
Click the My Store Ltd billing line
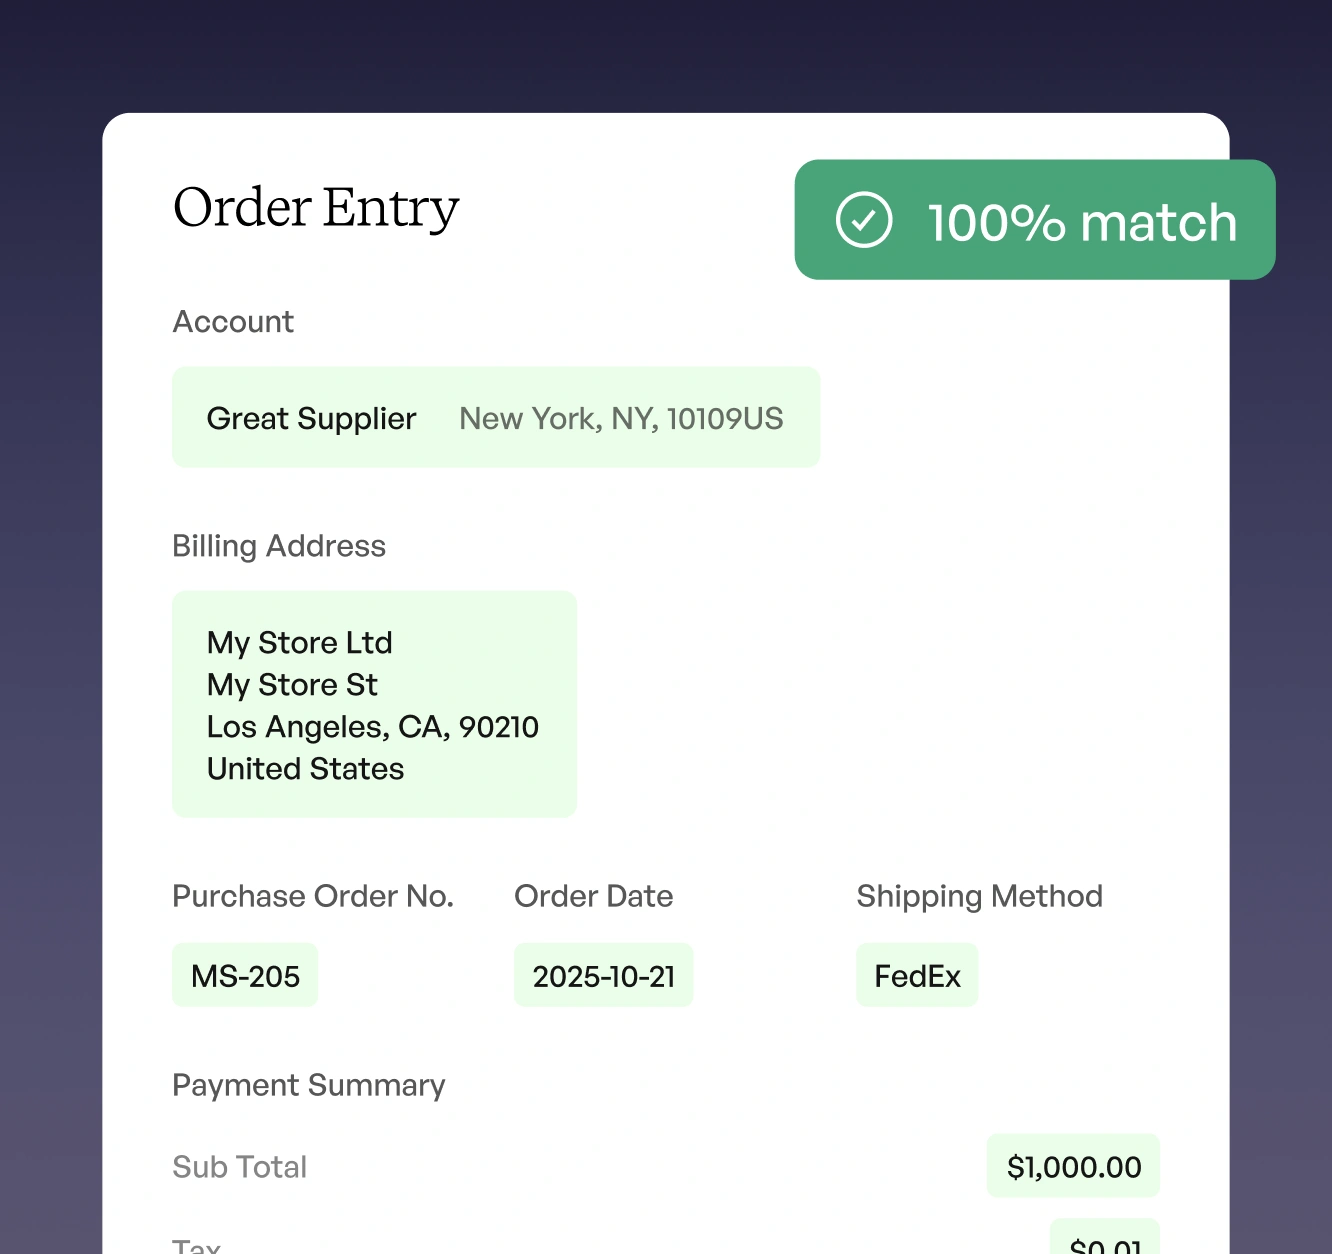(299, 642)
